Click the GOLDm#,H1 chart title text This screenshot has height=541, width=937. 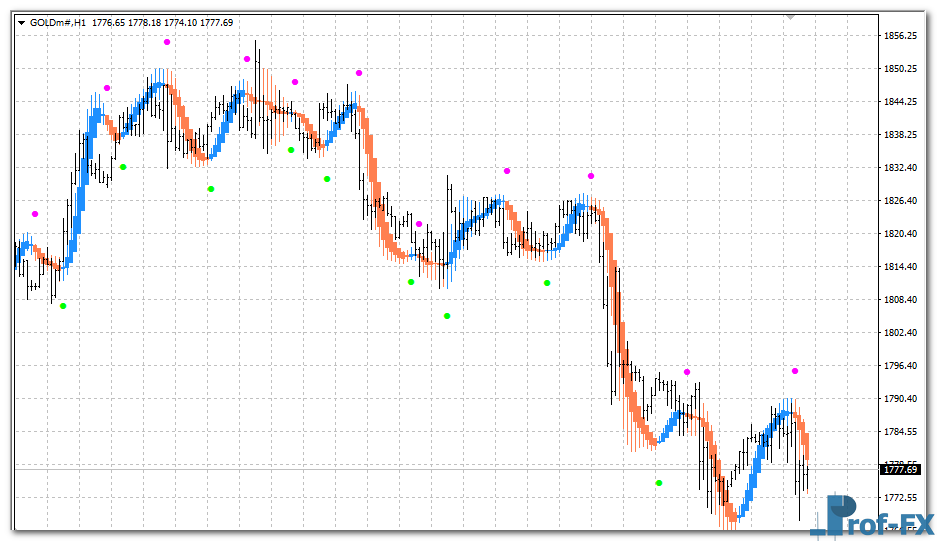tap(58, 22)
